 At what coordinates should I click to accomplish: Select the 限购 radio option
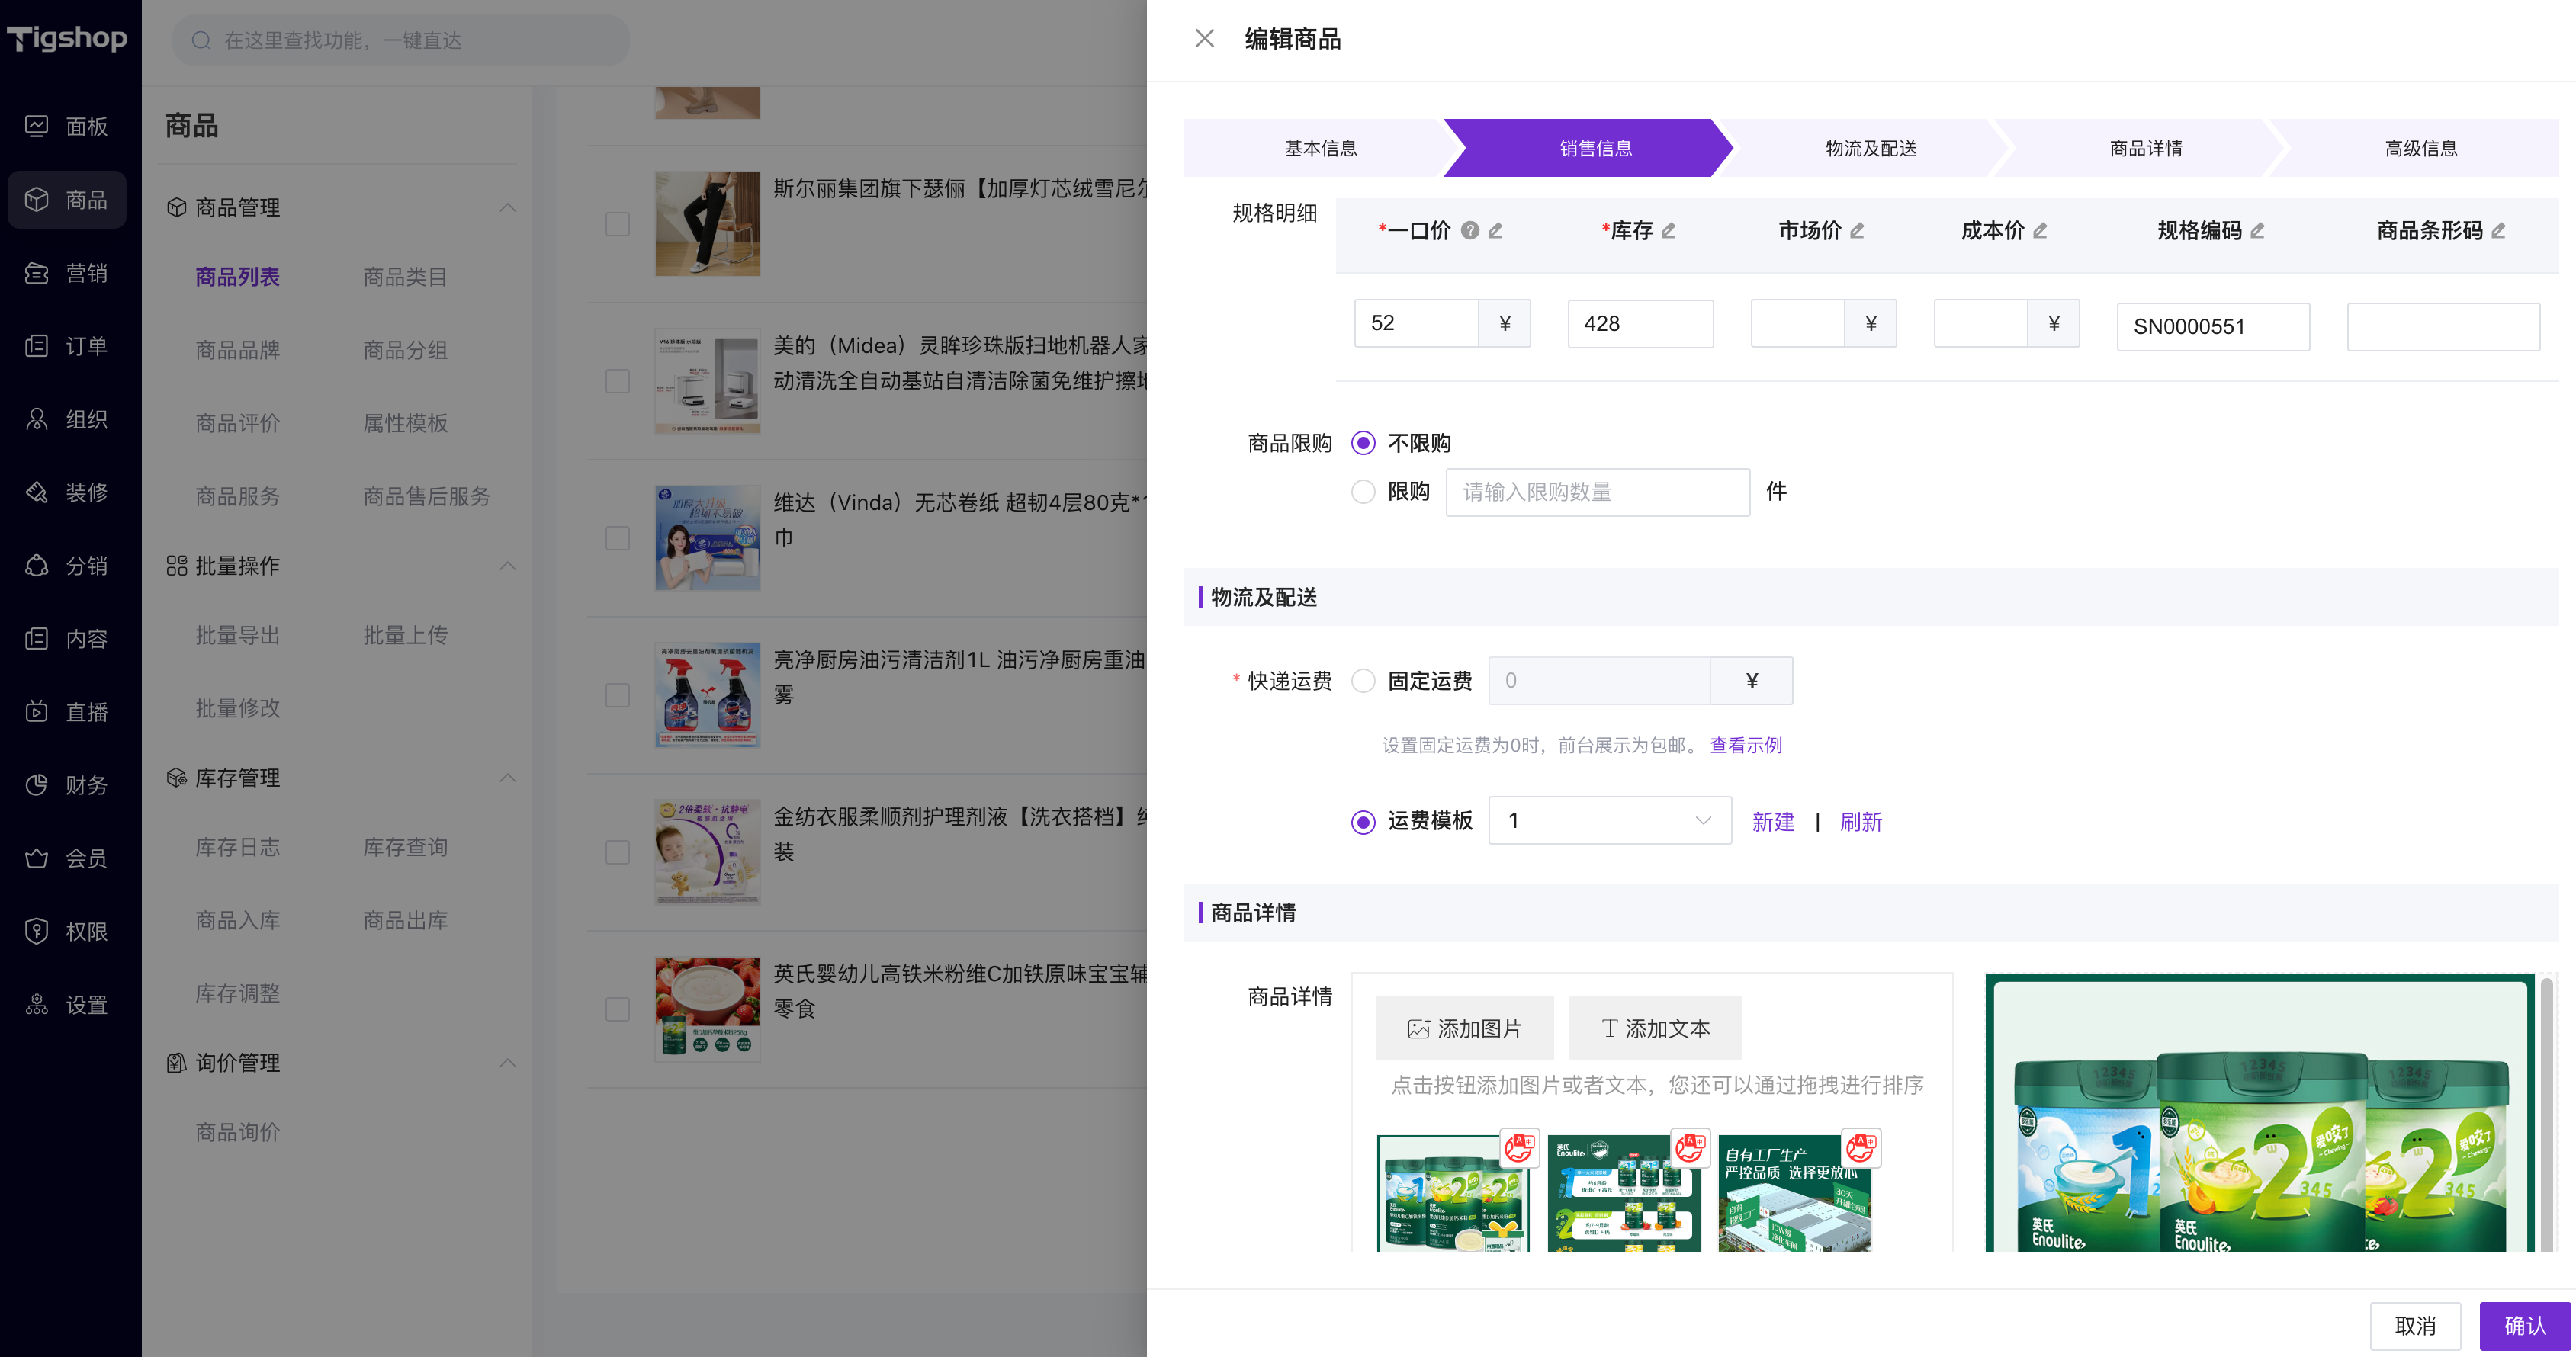coord(1363,491)
